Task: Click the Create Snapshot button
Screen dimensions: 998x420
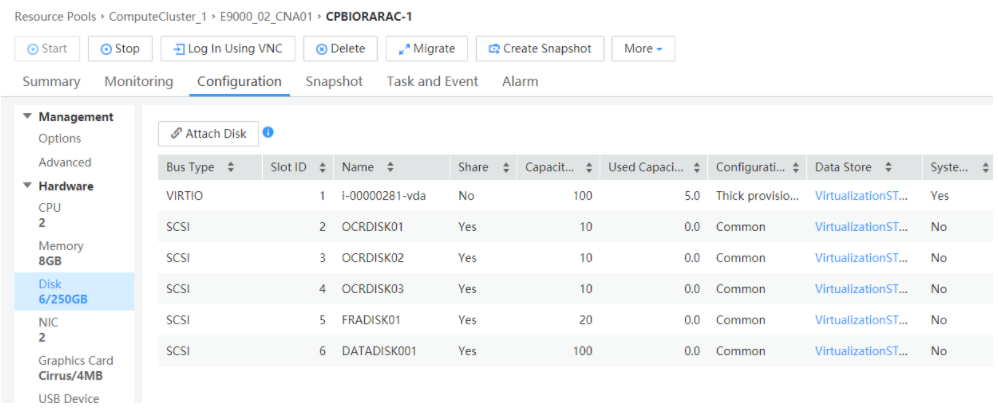Action: click(539, 48)
